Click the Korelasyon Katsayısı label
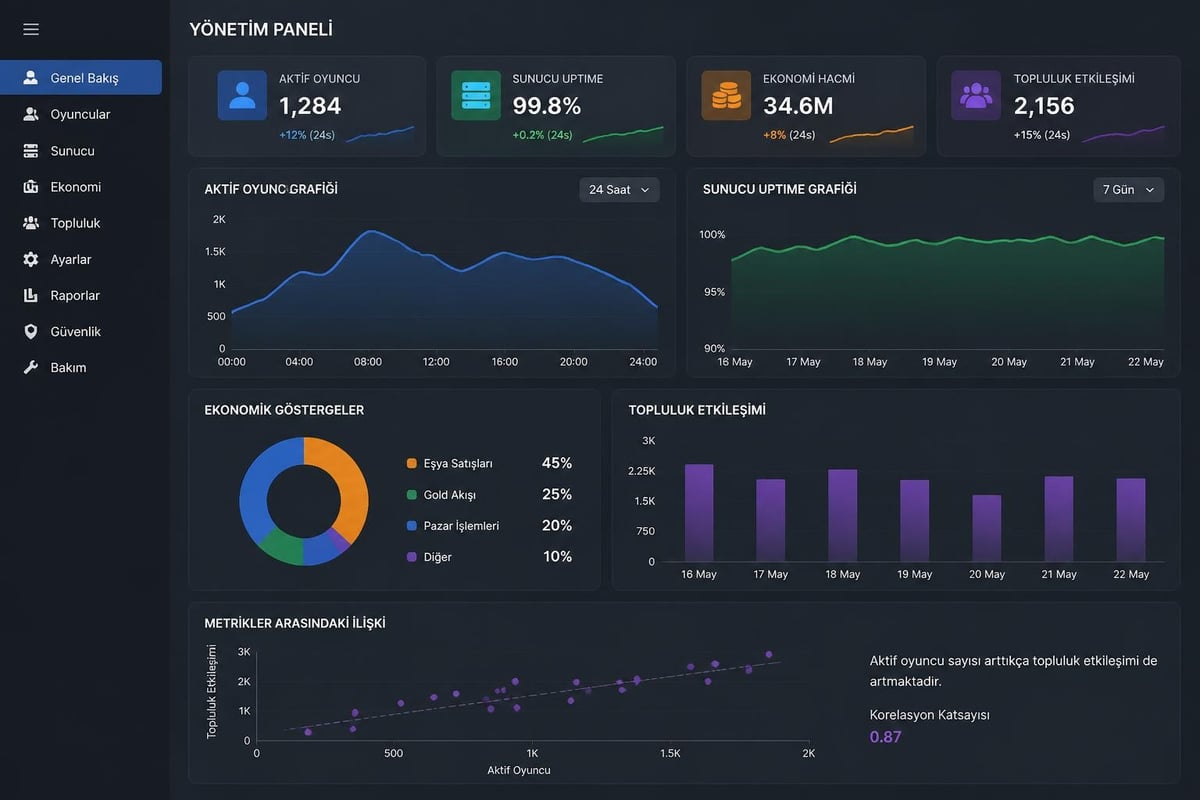 (x=929, y=715)
